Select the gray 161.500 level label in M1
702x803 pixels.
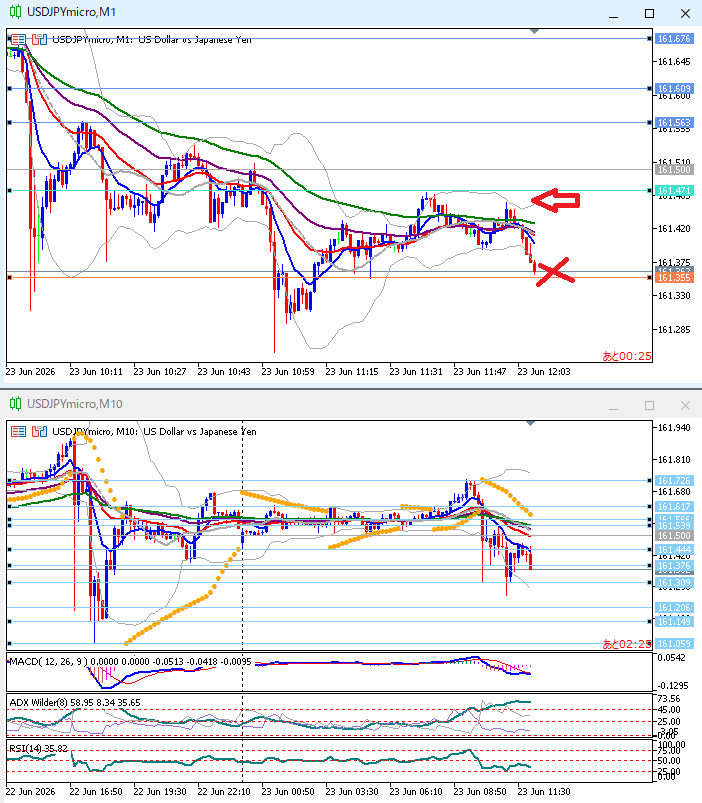(x=674, y=170)
